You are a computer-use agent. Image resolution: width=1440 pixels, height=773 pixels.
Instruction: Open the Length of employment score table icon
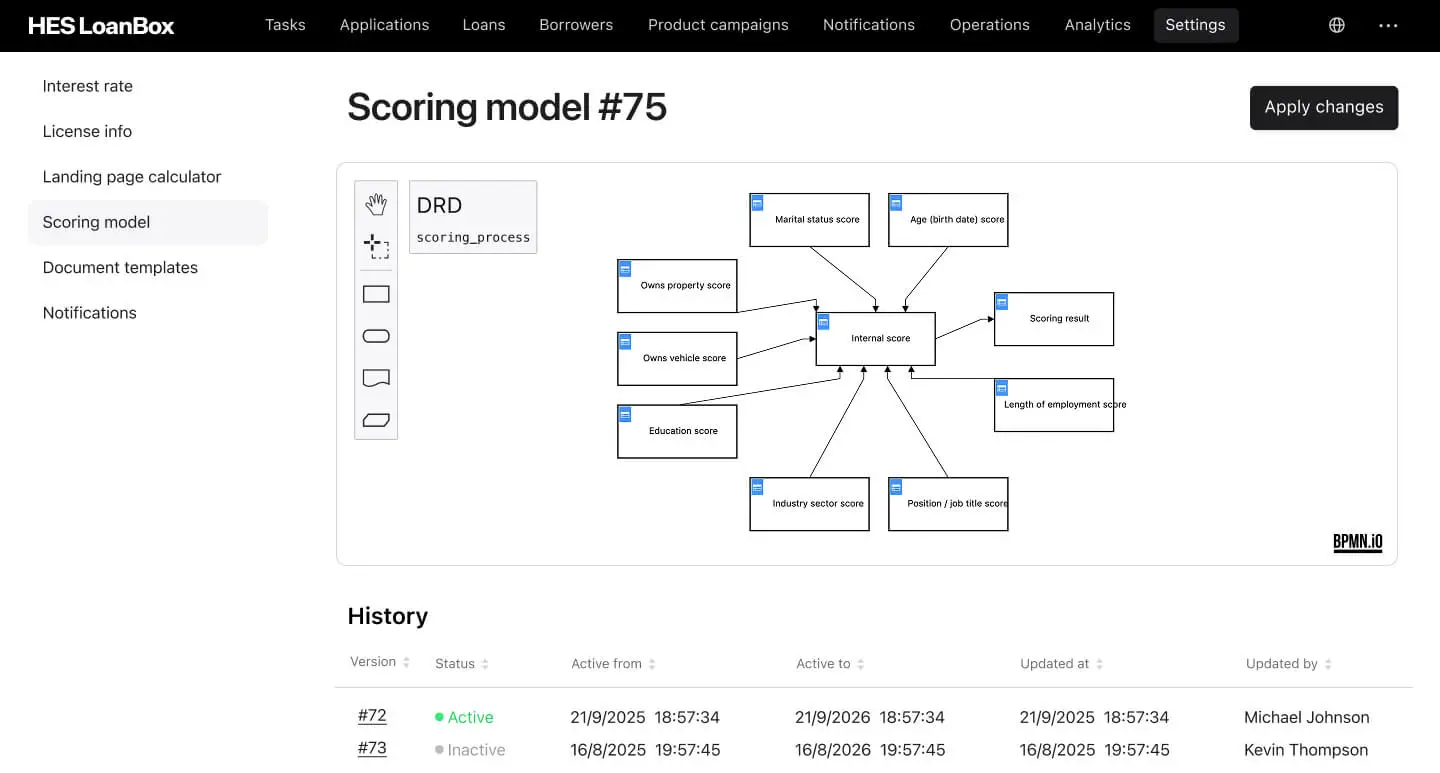tap(1002, 387)
